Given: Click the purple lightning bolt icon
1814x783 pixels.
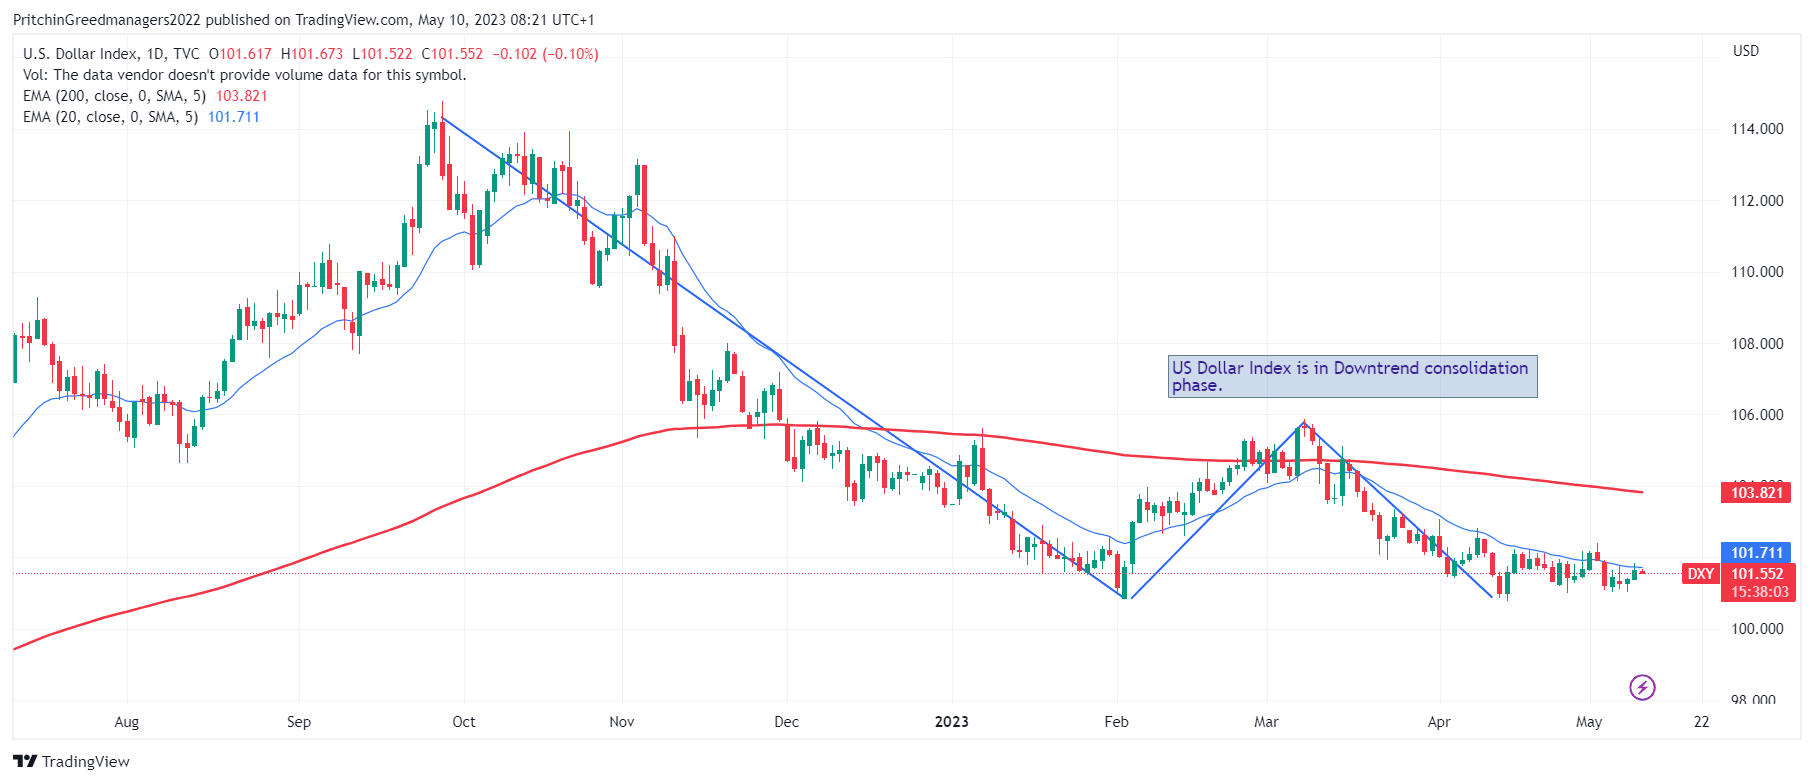Looking at the screenshot, I should [x=1642, y=687].
